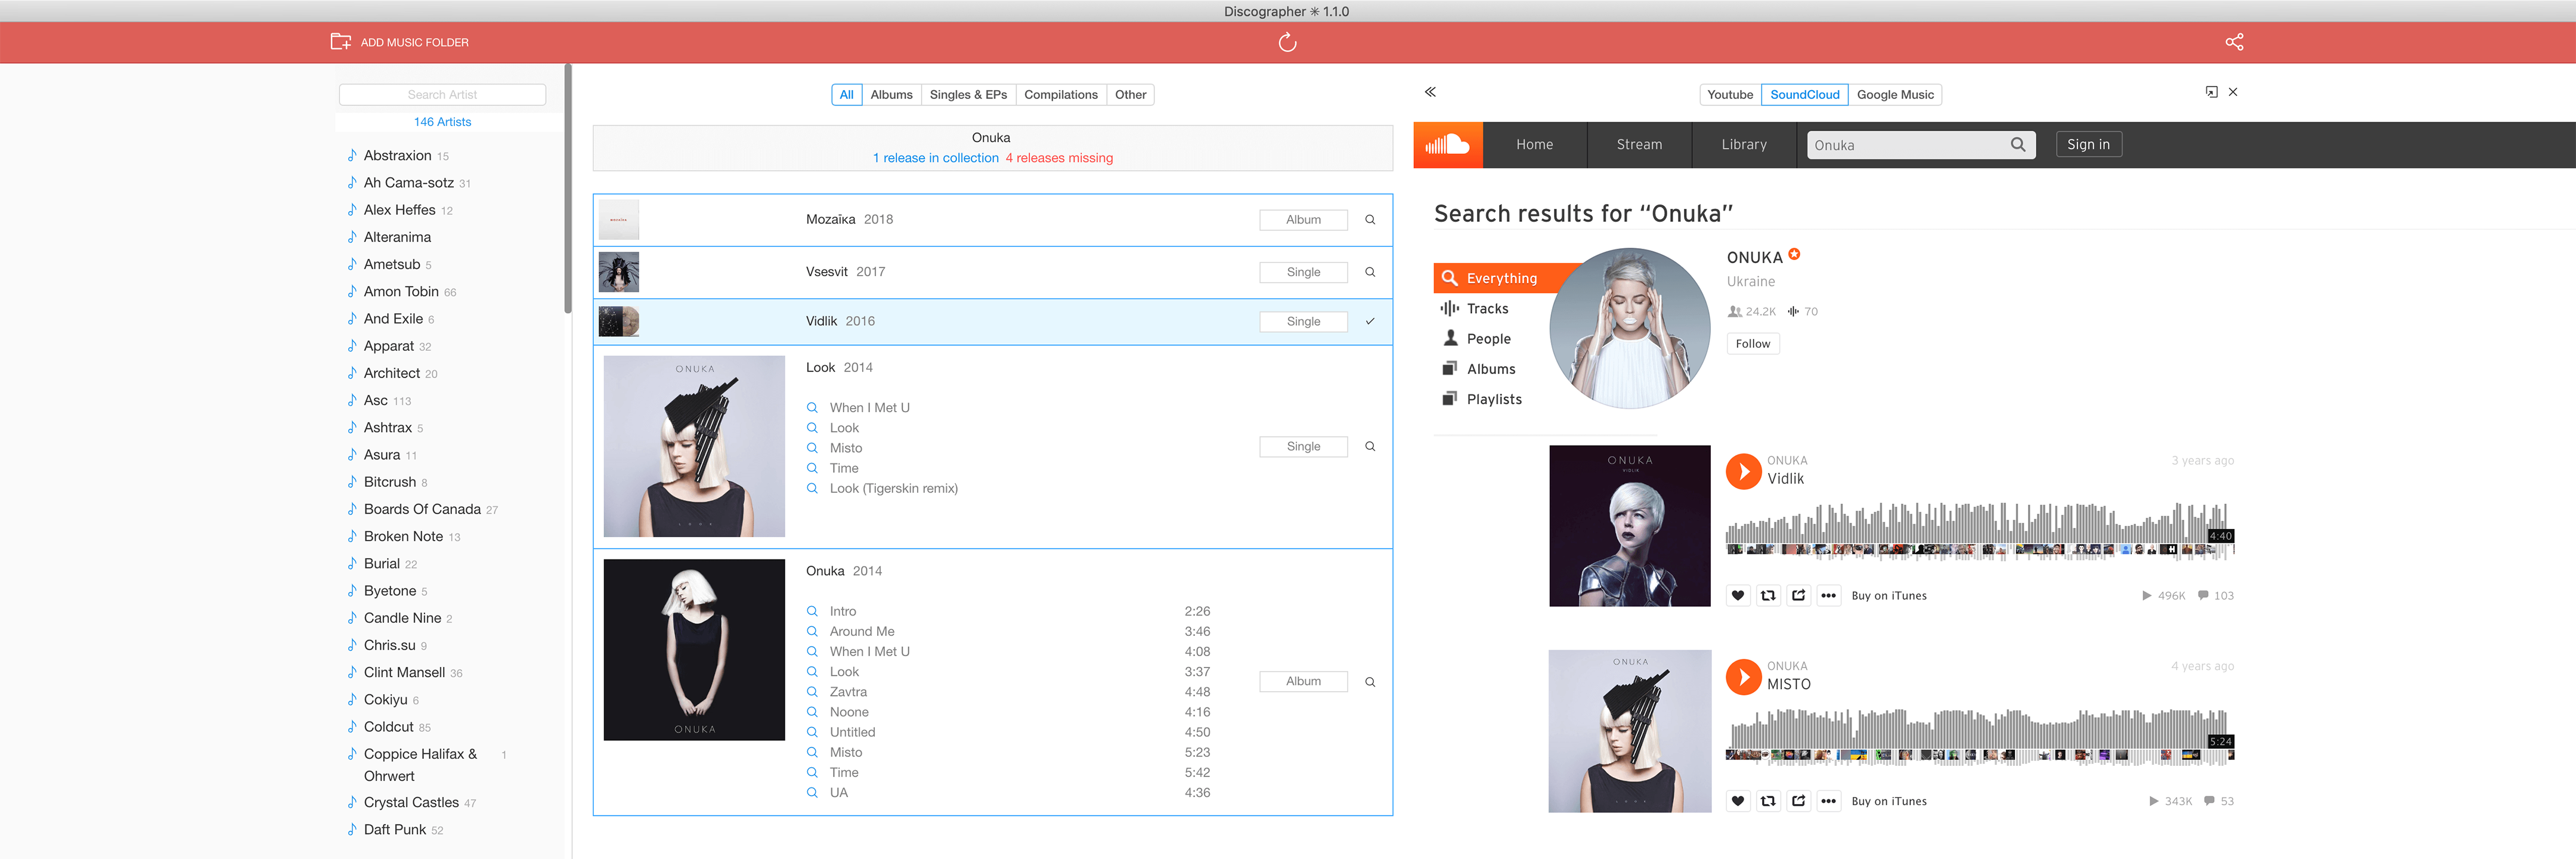Click the artist list scrollbar
Image resolution: width=2576 pixels, height=859 pixels.
tap(568, 188)
